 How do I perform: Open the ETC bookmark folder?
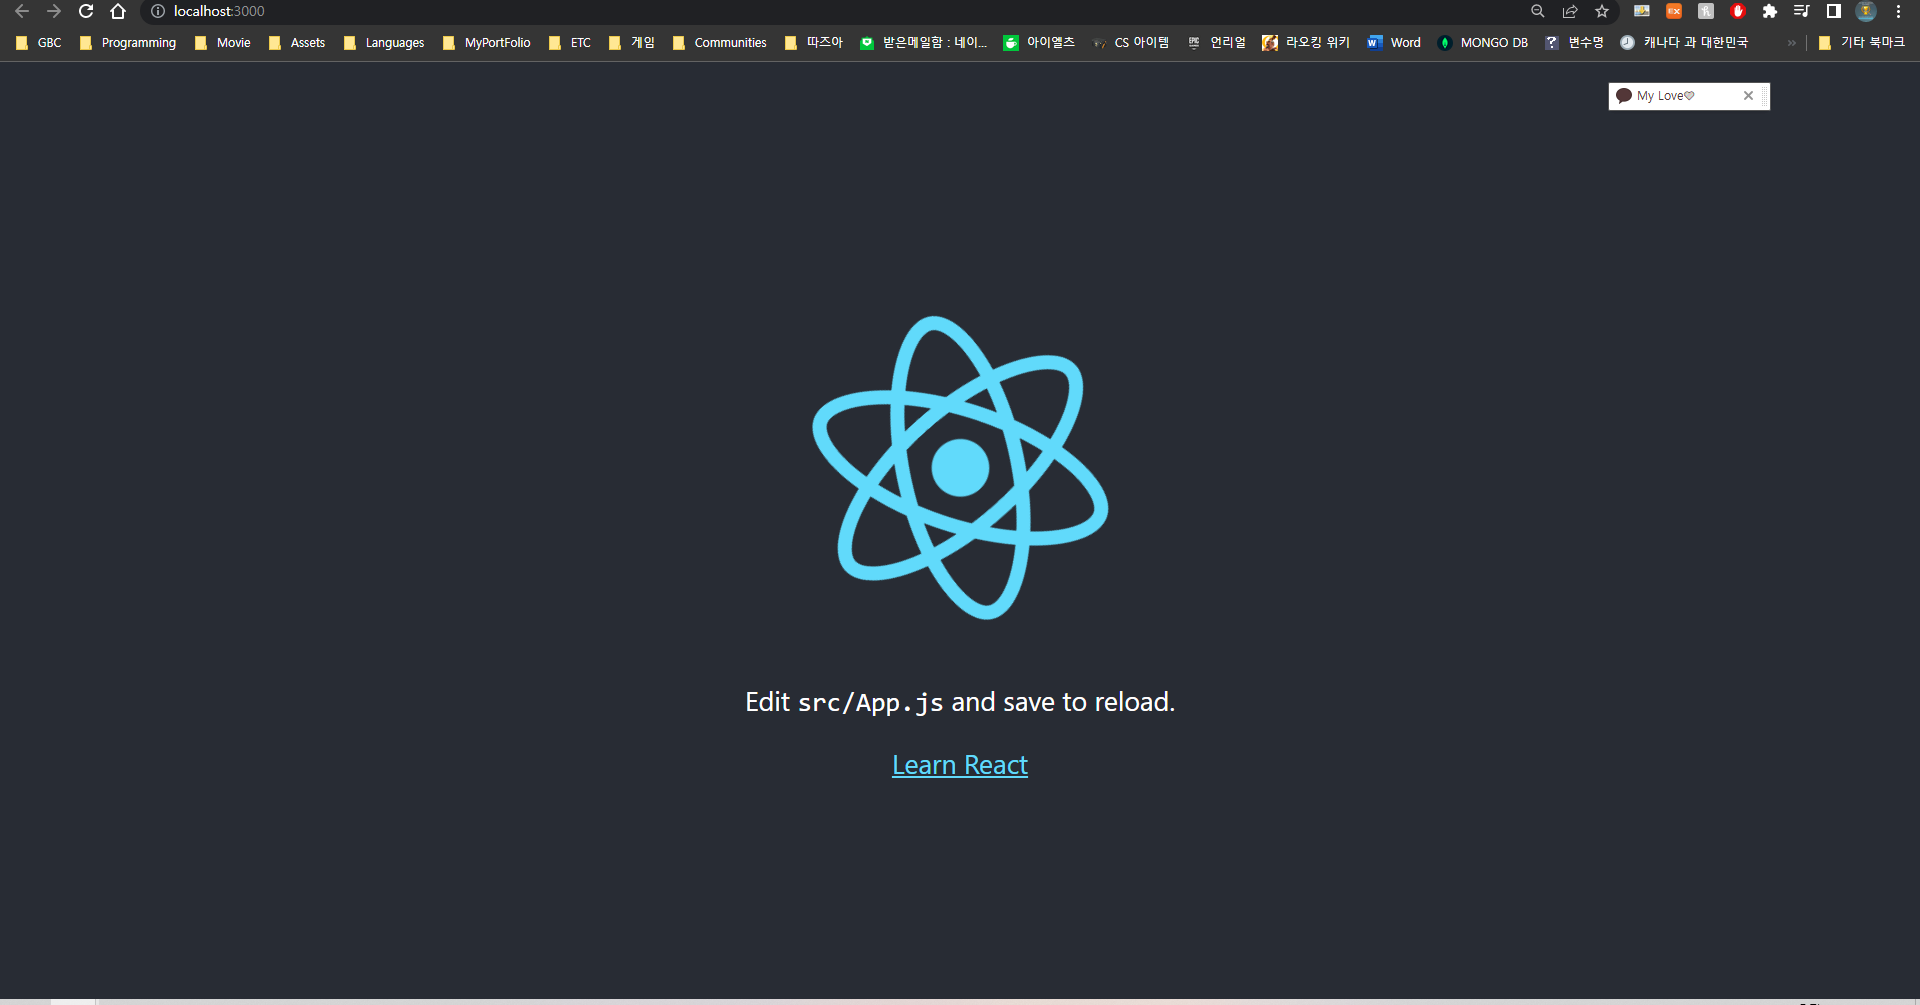(x=570, y=43)
